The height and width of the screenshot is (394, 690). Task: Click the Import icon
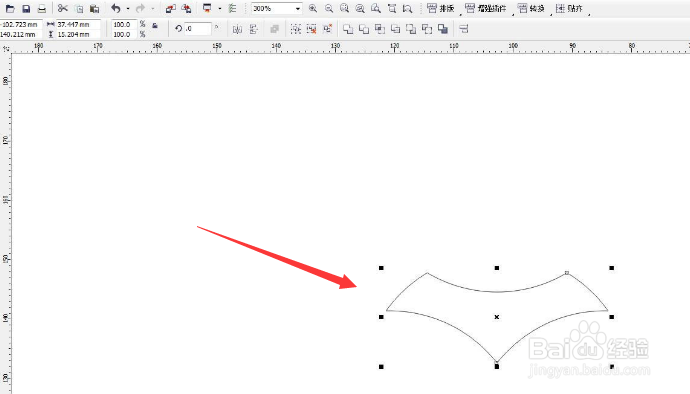click(171, 8)
